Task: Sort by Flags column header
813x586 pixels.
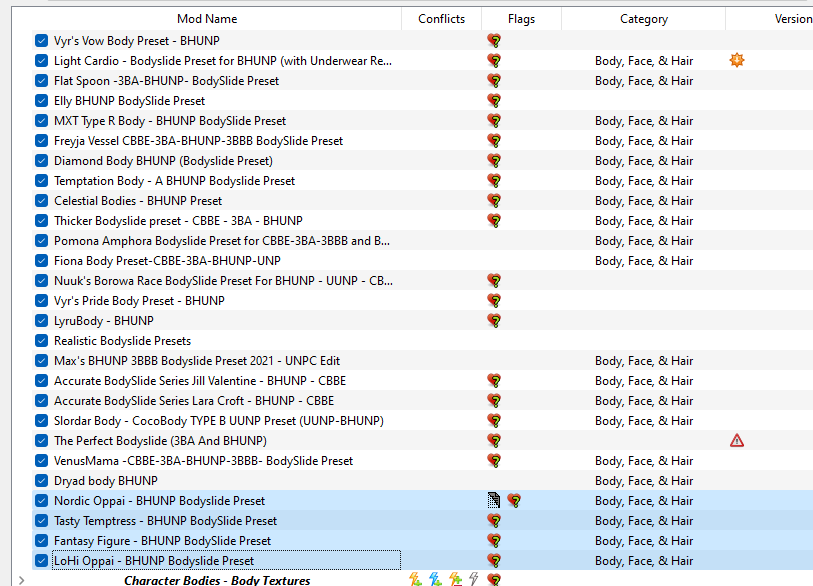Action: 521,19
